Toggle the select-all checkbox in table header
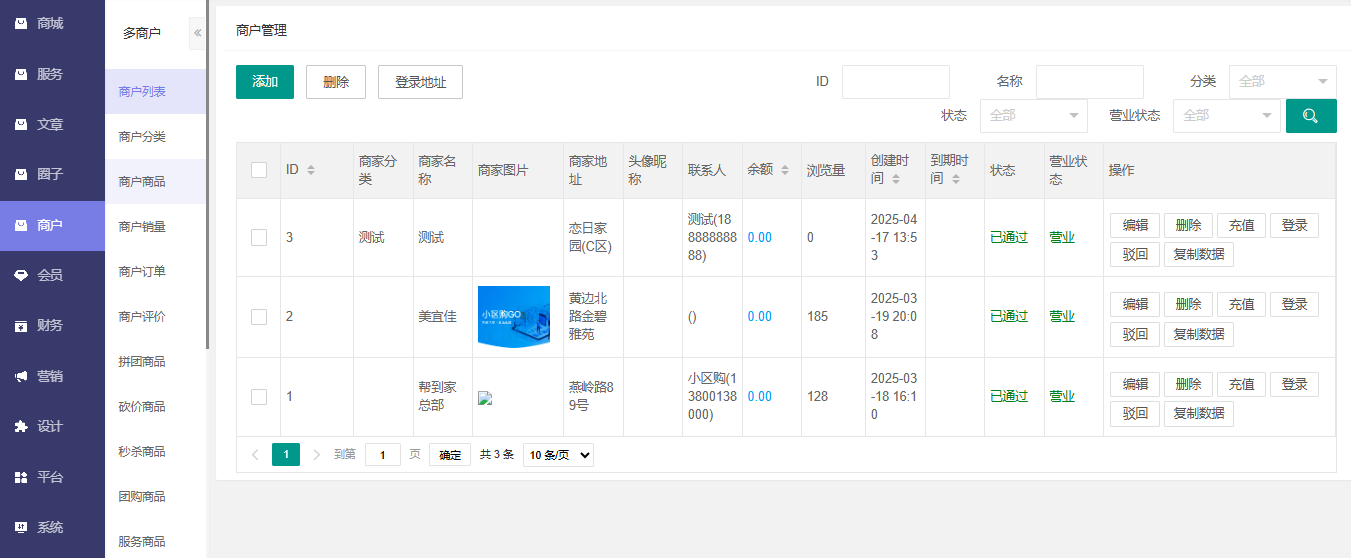The image size is (1351, 558). pyautogui.click(x=259, y=170)
